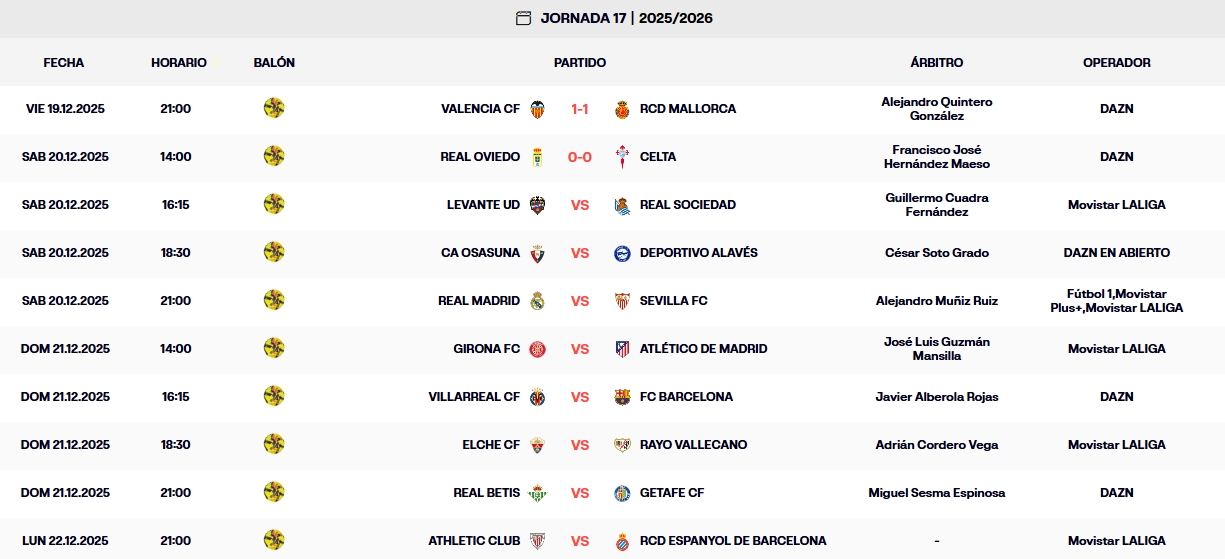Click the Atlético de Madrid crest

click(622, 349)
